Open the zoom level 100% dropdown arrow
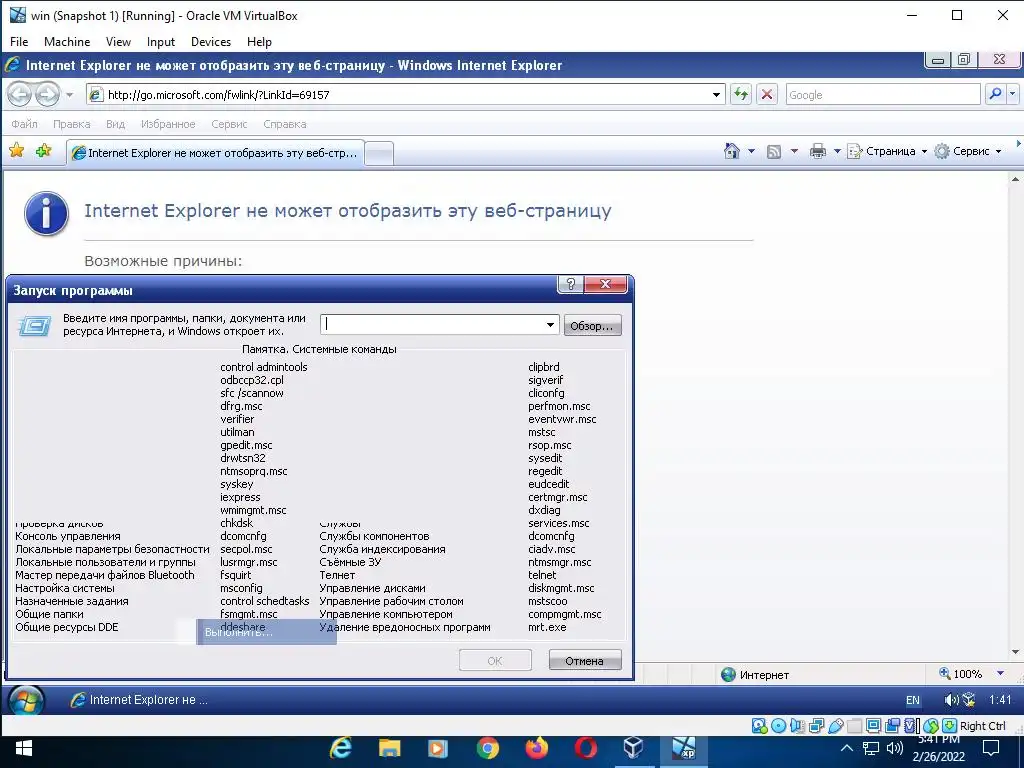The width and height of the screenshot is (1024, 768). coord(1000,673)
